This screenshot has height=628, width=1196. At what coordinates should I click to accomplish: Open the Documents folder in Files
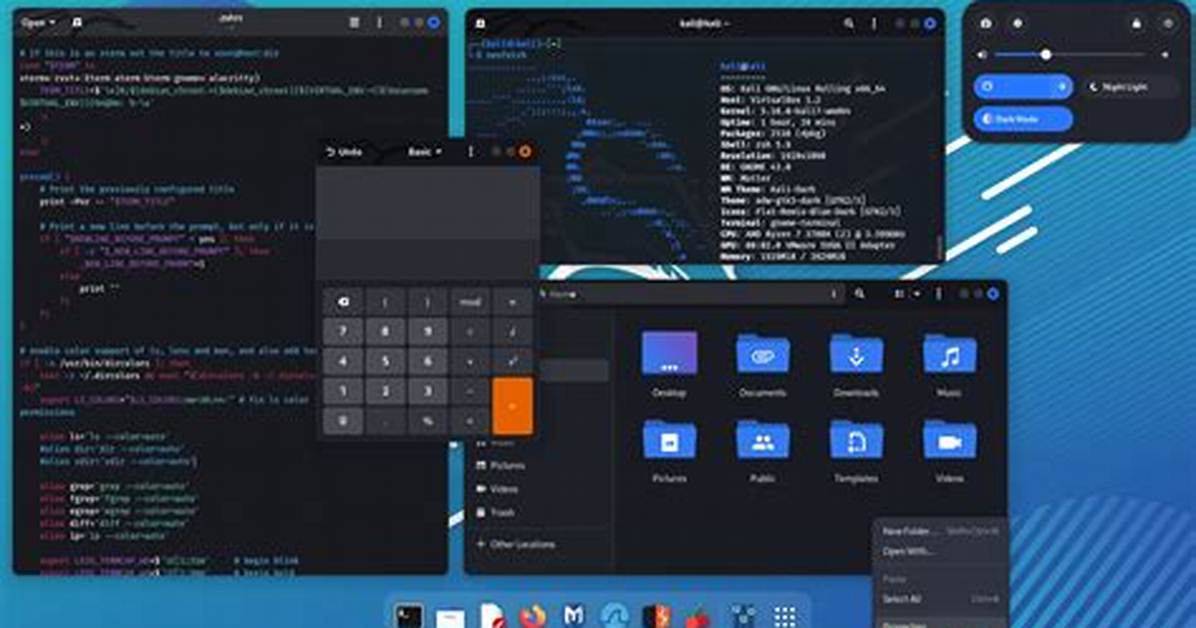(762, 355)
